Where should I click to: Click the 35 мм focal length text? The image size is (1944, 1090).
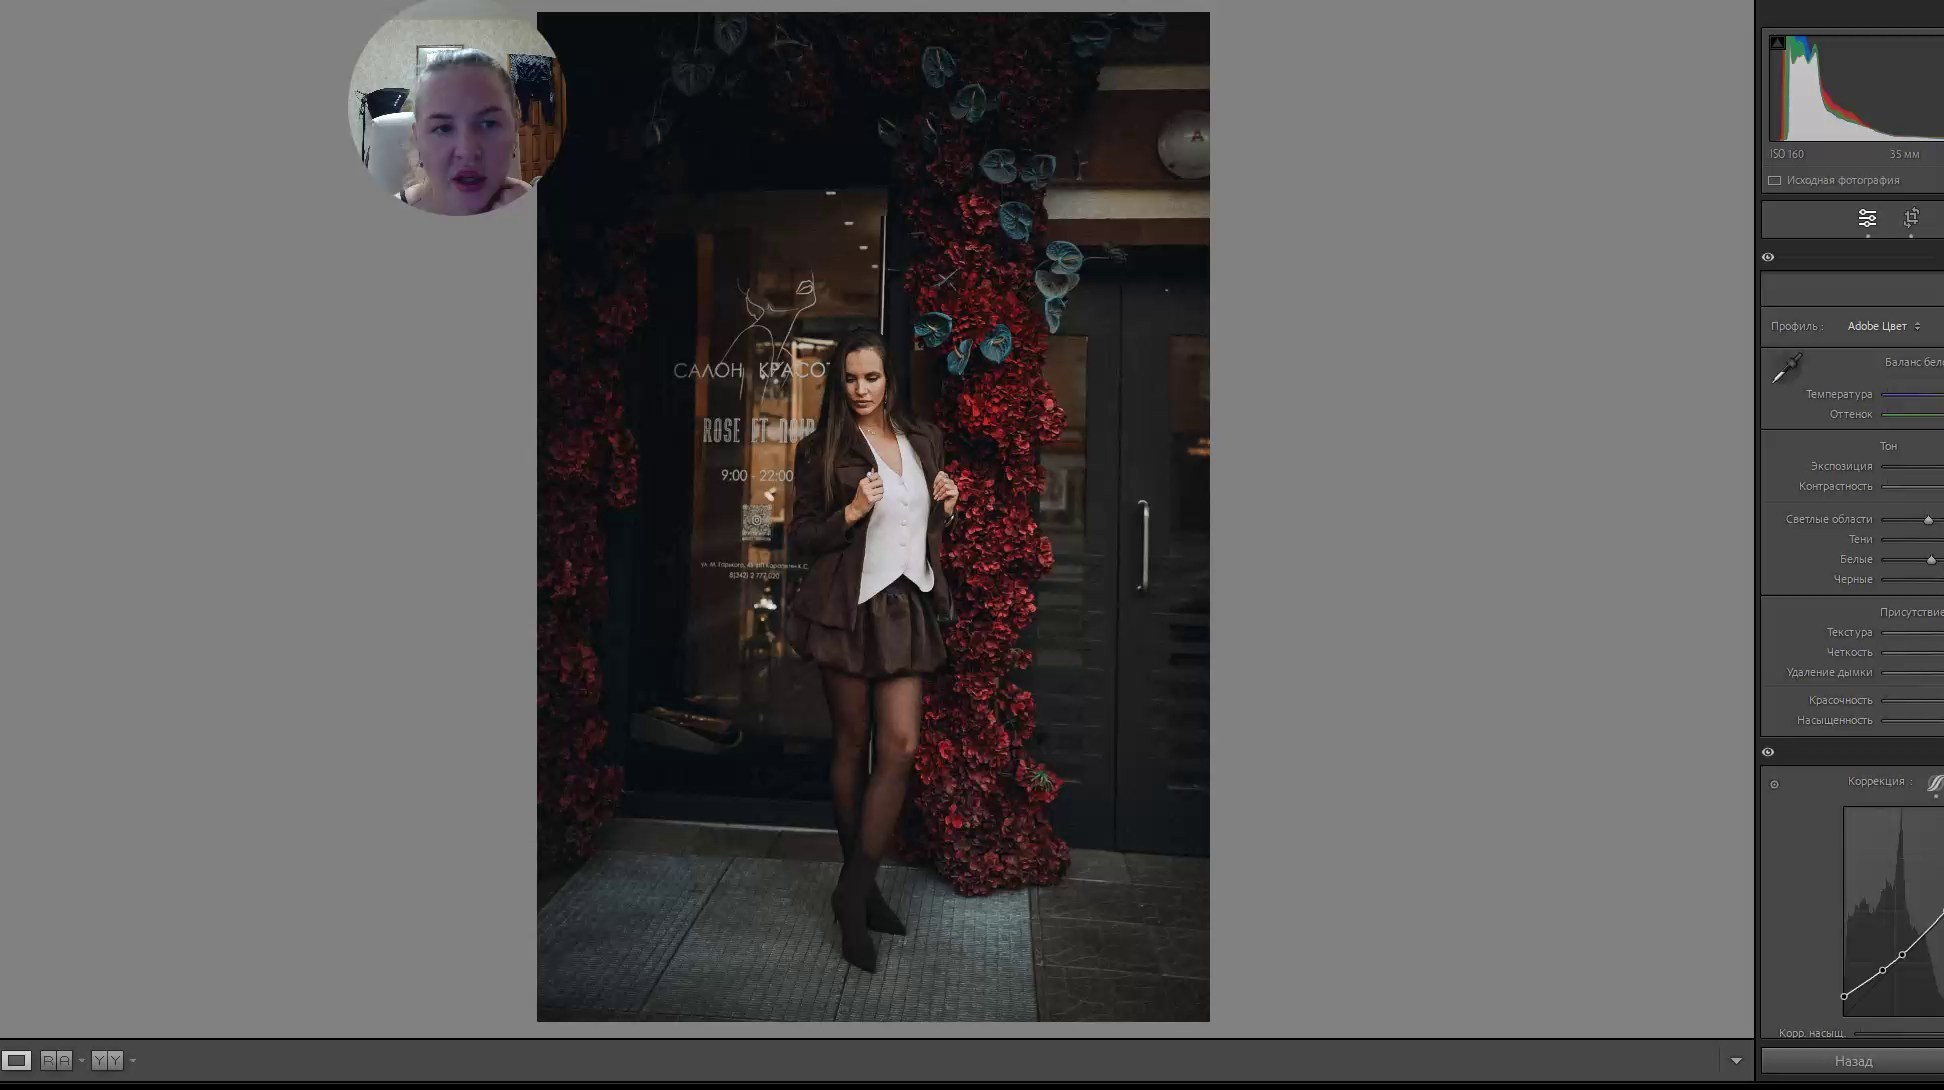pos(1904,154)
